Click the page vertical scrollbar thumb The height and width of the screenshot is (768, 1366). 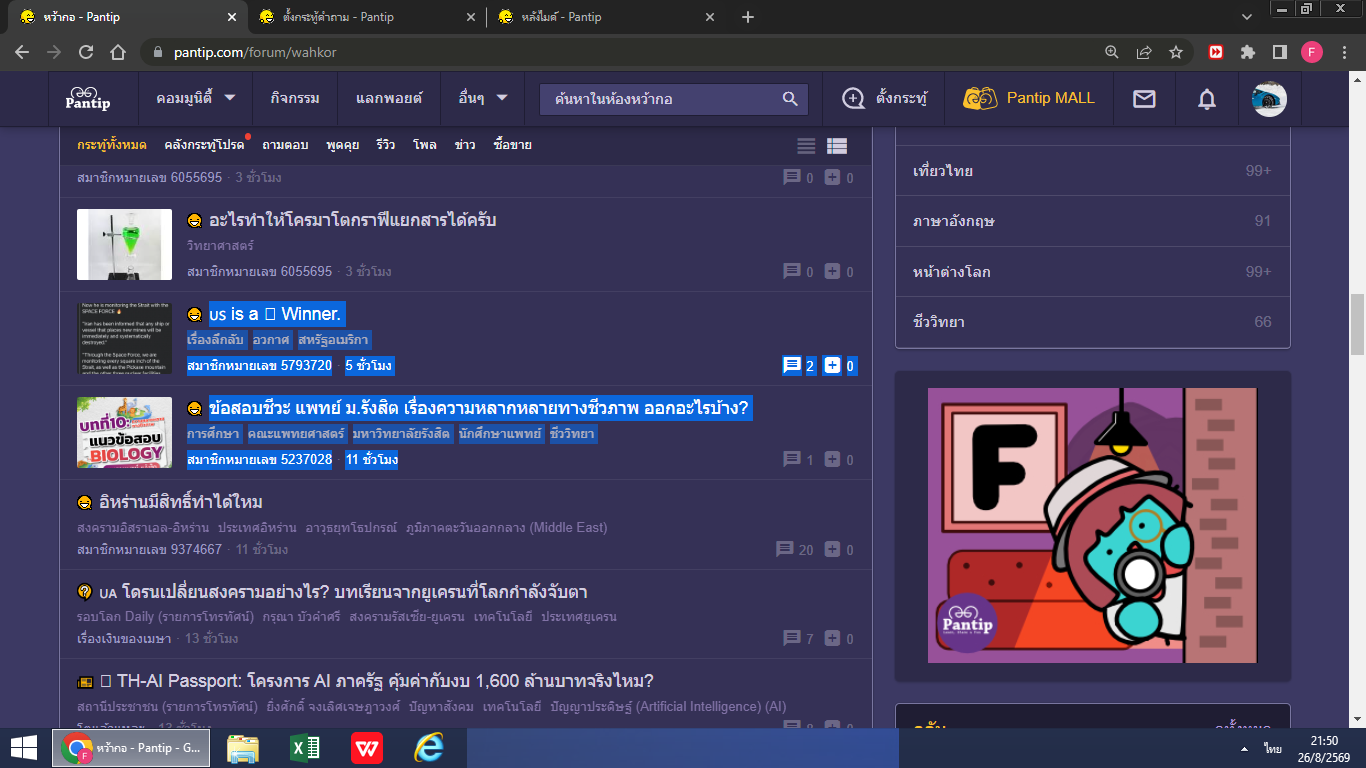pos(1357,324)
